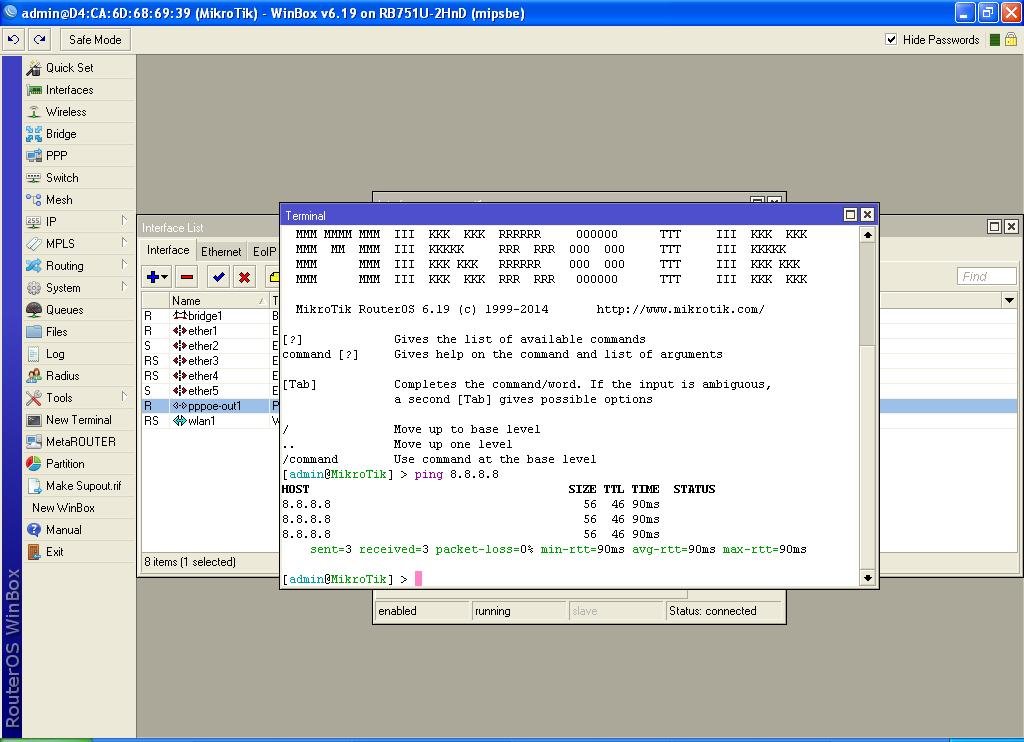1024x742 pixels.
Task: Click the Redo arrow in top toolbar
Action: 40,40
